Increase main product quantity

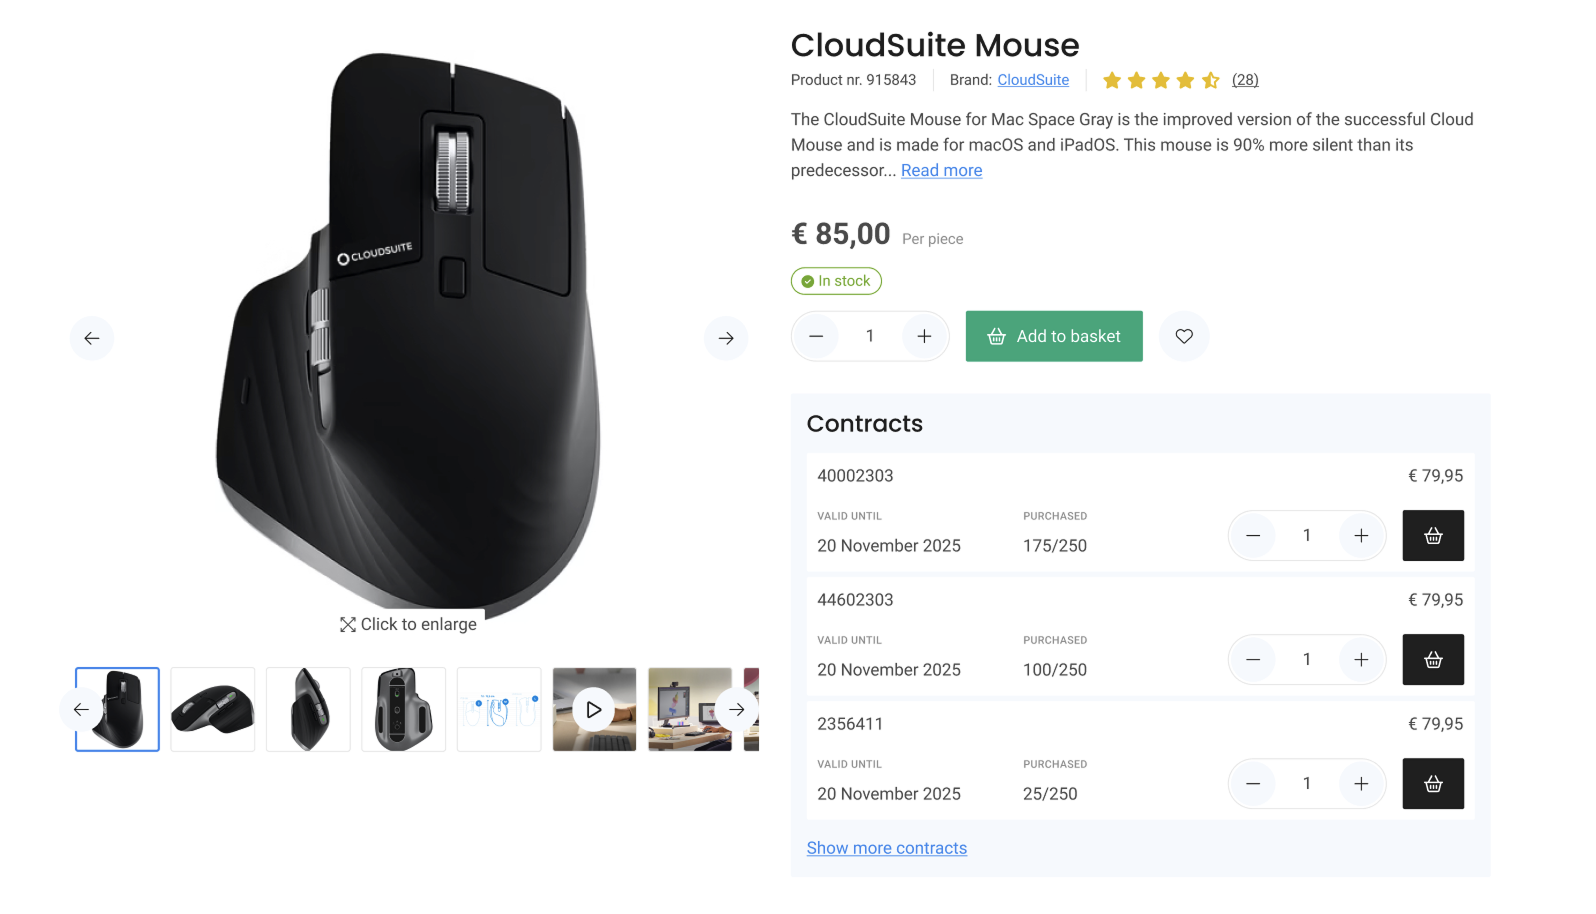pos(924,336)
